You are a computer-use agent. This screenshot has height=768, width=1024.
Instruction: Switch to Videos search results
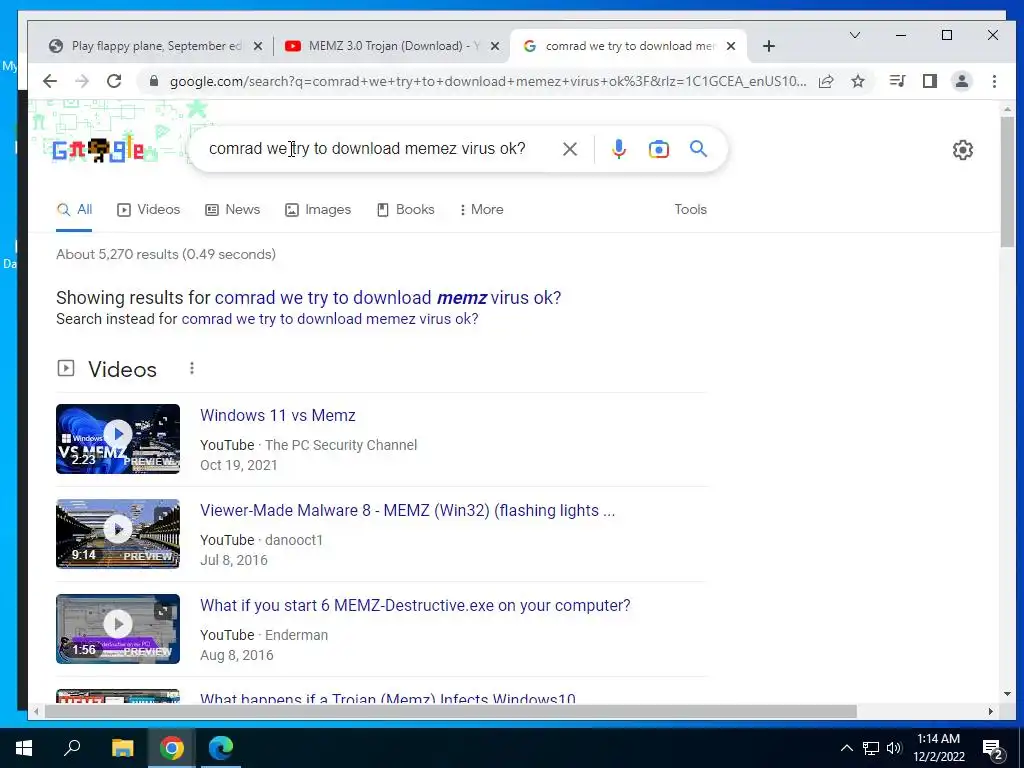tap(149, 210)
